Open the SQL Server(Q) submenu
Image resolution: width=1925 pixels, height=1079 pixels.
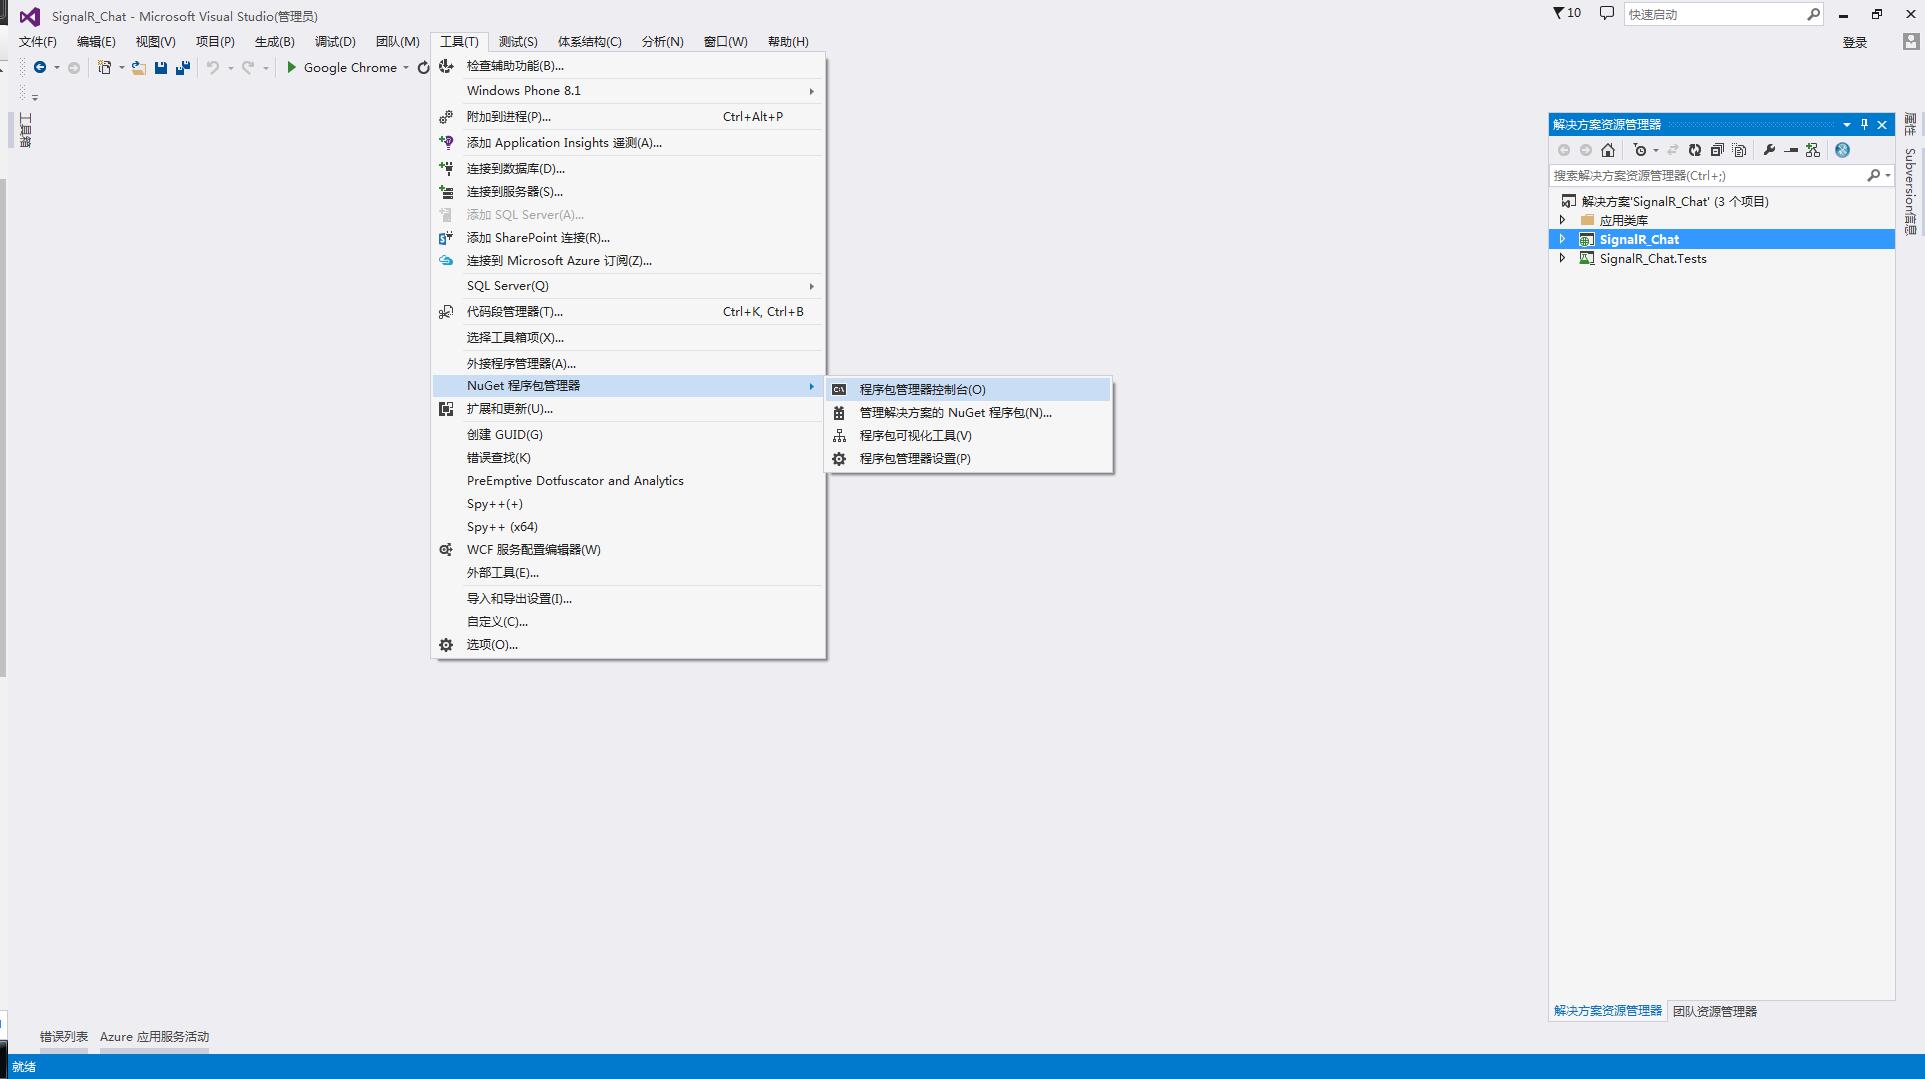(x=628, y=285)
